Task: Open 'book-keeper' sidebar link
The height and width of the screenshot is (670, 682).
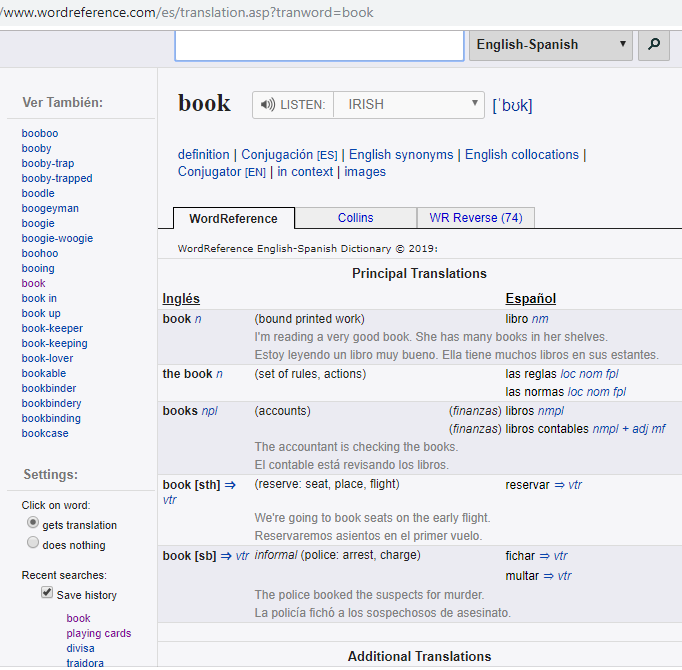Action: [52, 328]
